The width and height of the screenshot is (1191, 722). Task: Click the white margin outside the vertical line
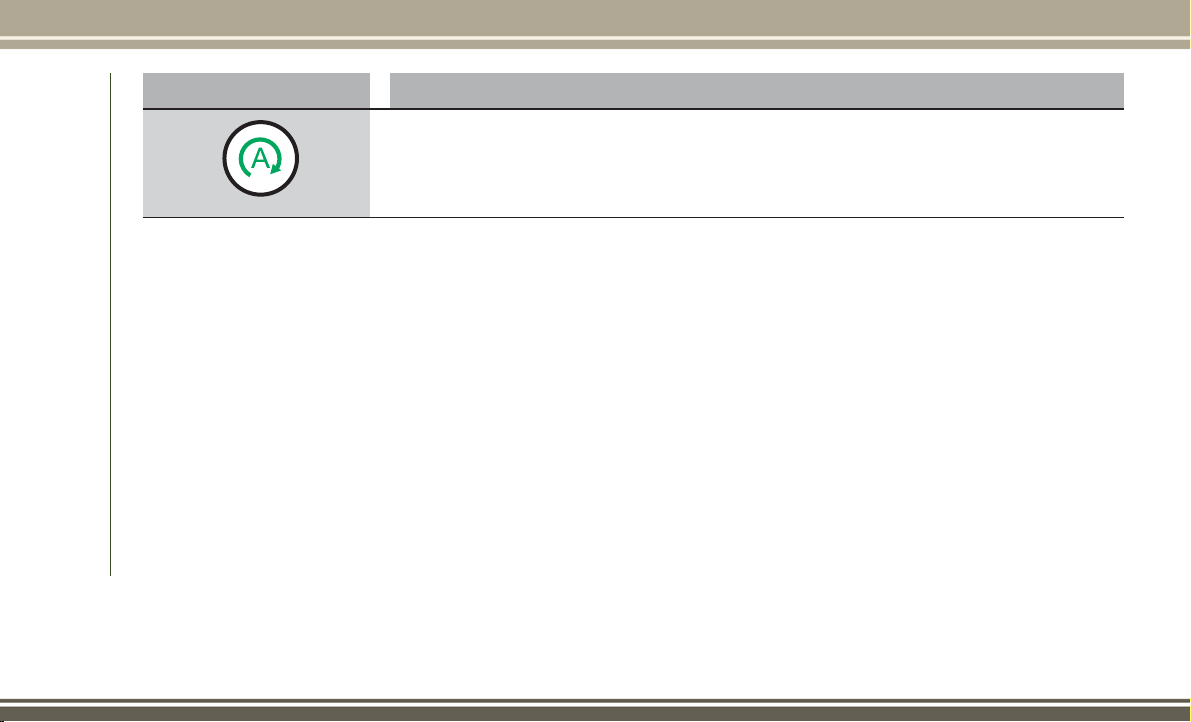pyautogui.click(x=54, y=324)
